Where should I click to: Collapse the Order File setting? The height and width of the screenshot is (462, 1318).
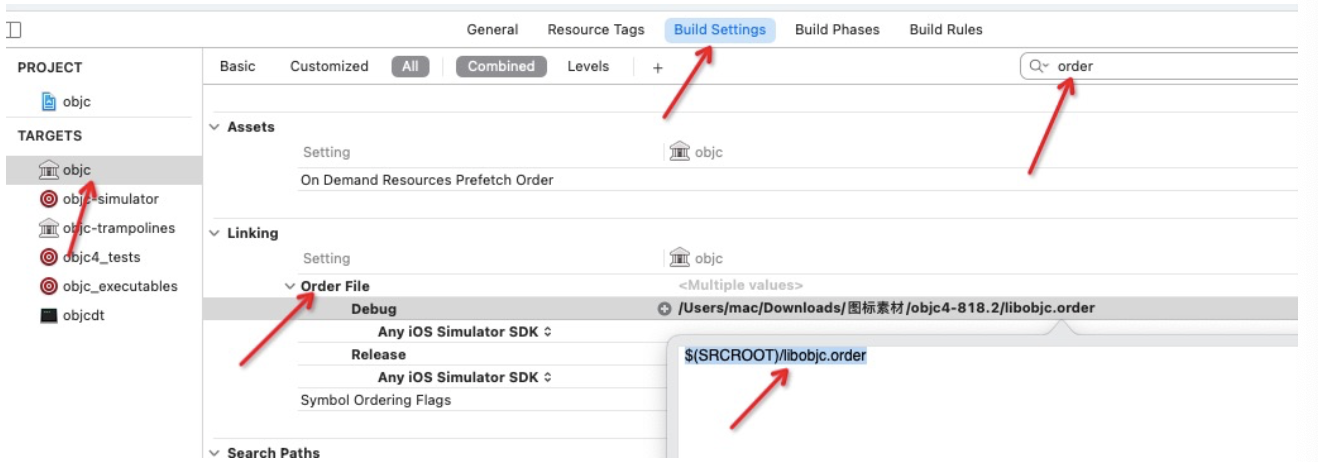pyautogui.click(x=290, y=286)
